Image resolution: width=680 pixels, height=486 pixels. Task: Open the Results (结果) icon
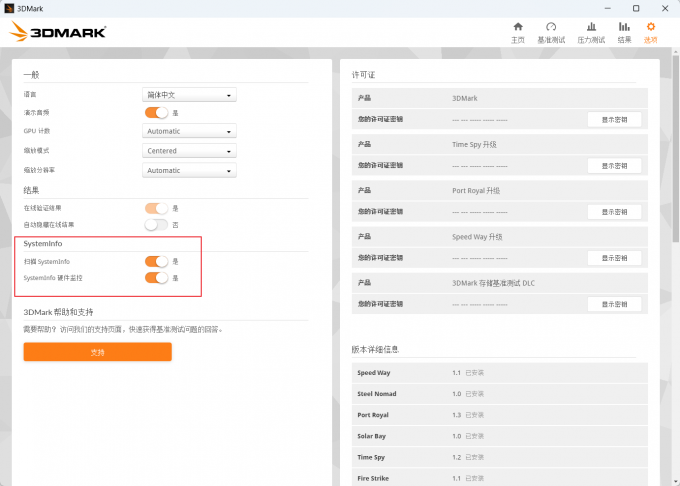pyautogui.click(x=624, y=31)
